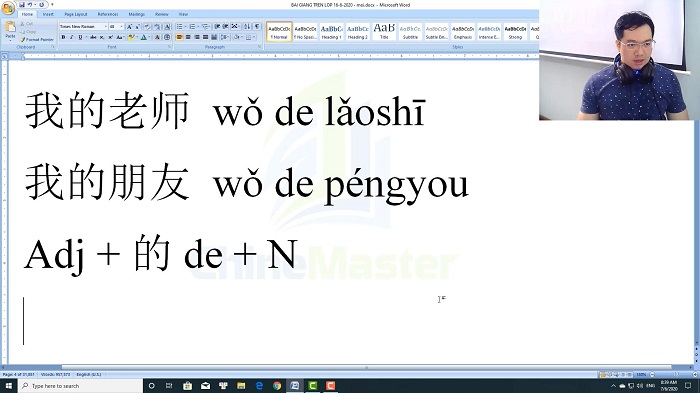Open the Paragraph dialog launcher
Image resolution: width=700 pixels, height=393 pixels.
coord(260,47)
